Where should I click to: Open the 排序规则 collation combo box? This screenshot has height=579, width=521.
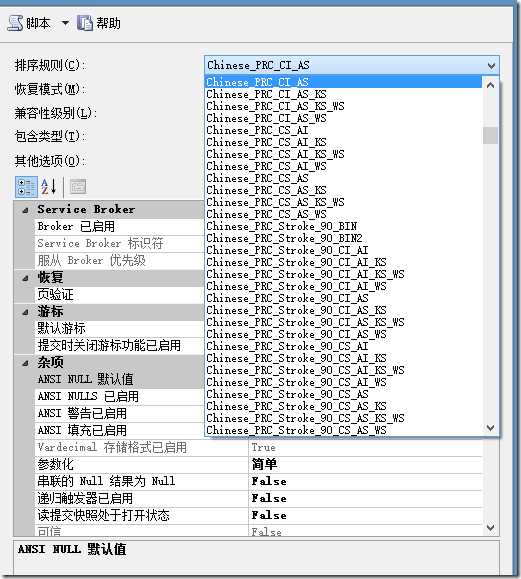[352, 65]
